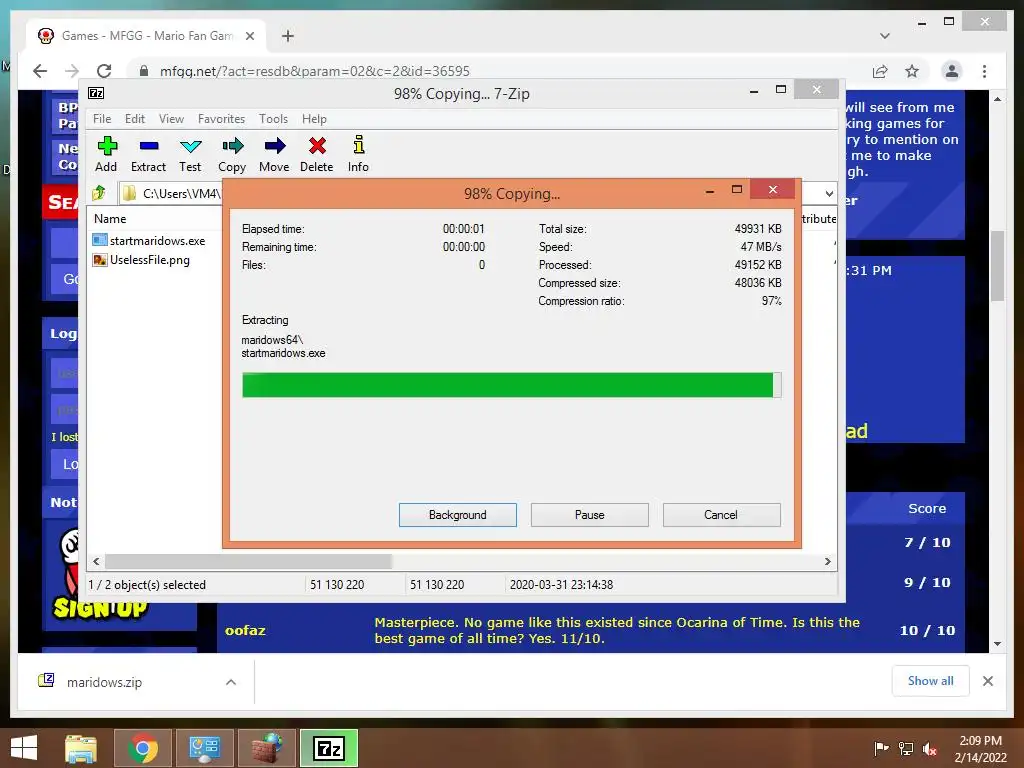Image resolution: width=1024 pixels, height=768 pixels.
Task: Click the Move toolbar icon
Action: point(274,154)
